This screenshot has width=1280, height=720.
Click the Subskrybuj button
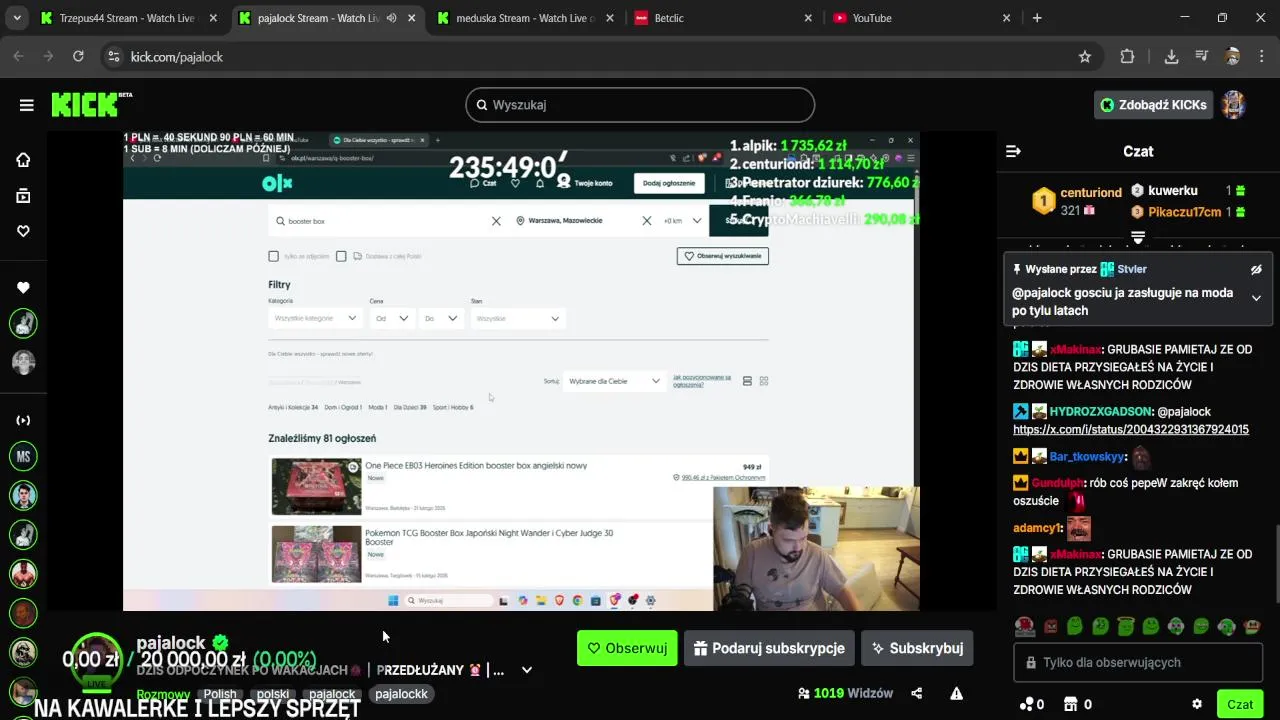(x=917, y=648)
